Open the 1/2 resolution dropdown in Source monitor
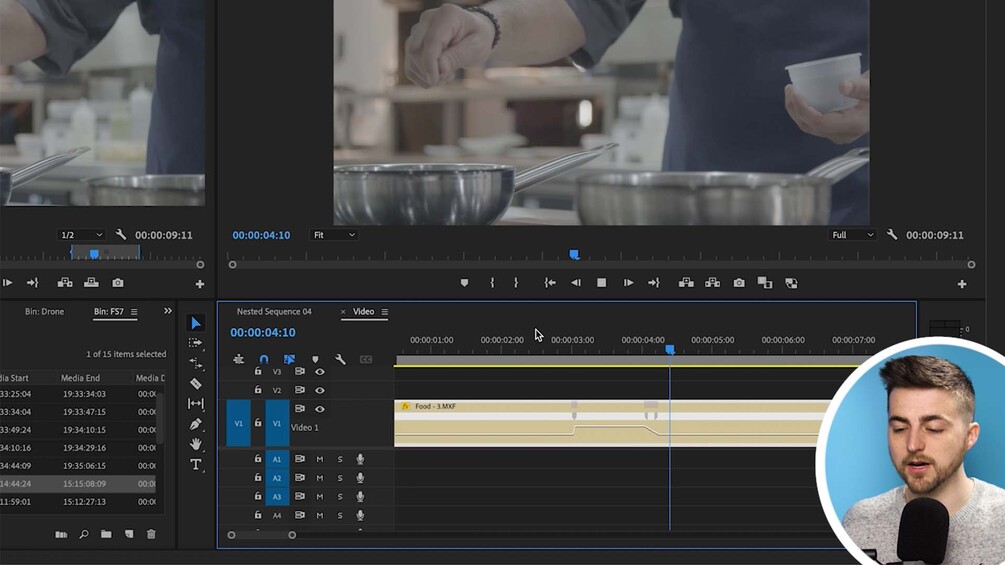 coord(81,235)
